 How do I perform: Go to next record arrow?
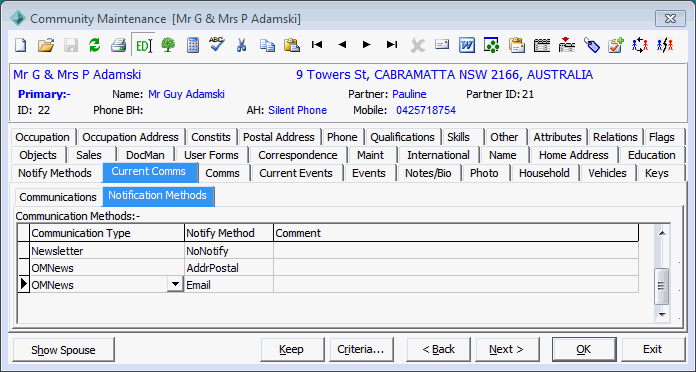click(x=367, y=44)
